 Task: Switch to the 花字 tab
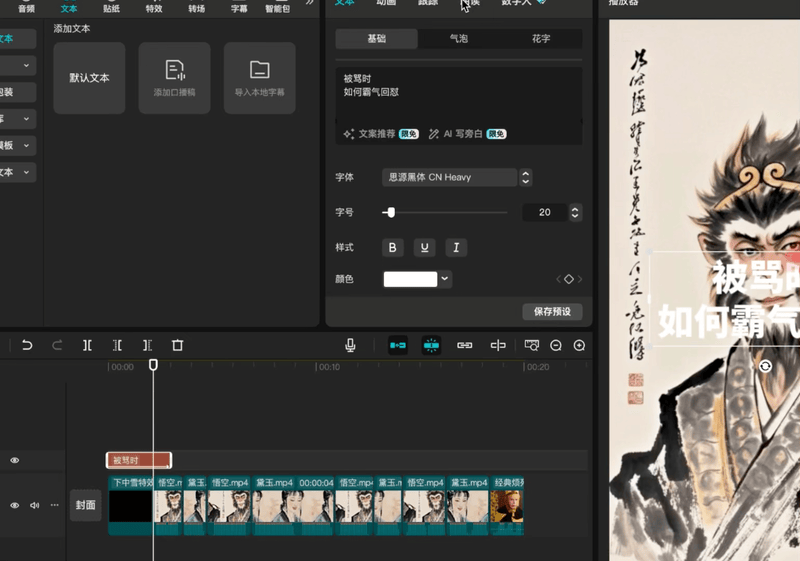tap(540, 39)
